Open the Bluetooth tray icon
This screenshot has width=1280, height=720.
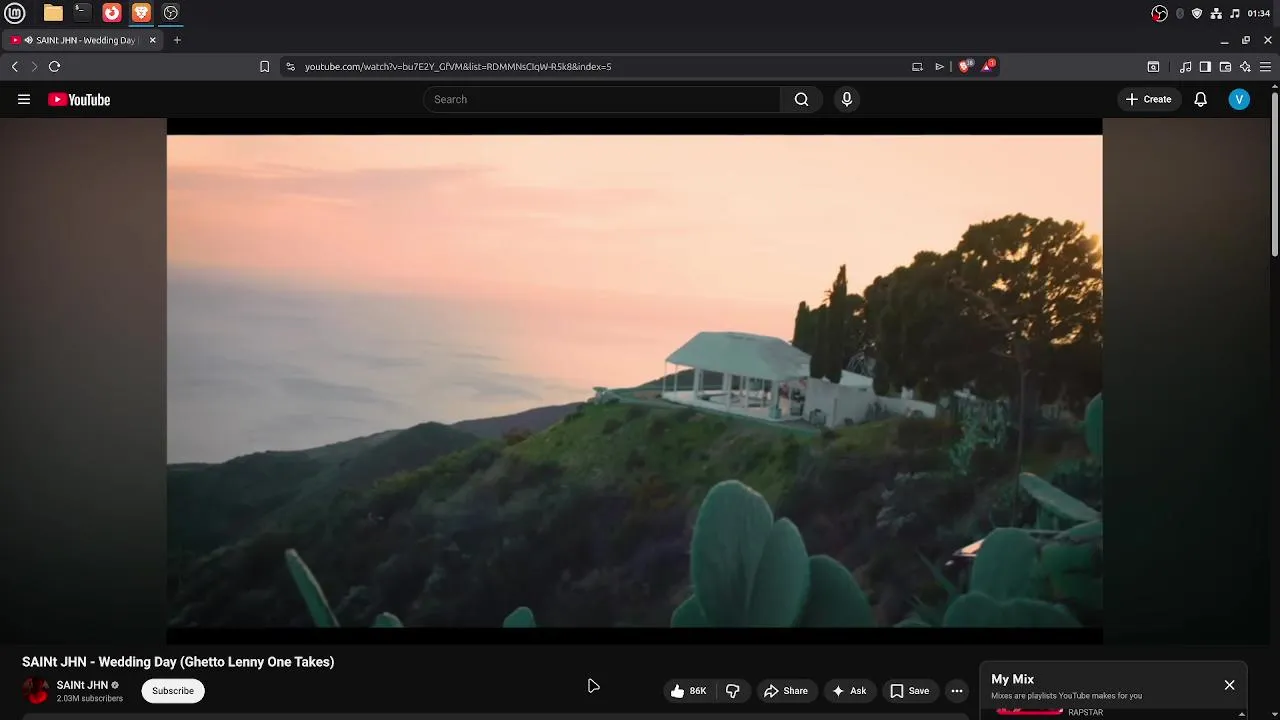tap(1180, 13)
